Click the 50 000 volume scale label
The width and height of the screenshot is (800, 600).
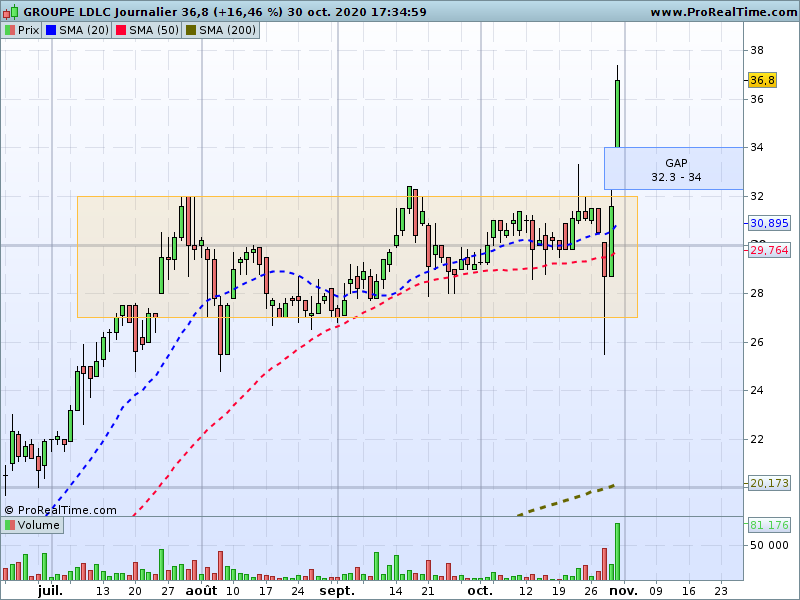[x=769, y=545]
